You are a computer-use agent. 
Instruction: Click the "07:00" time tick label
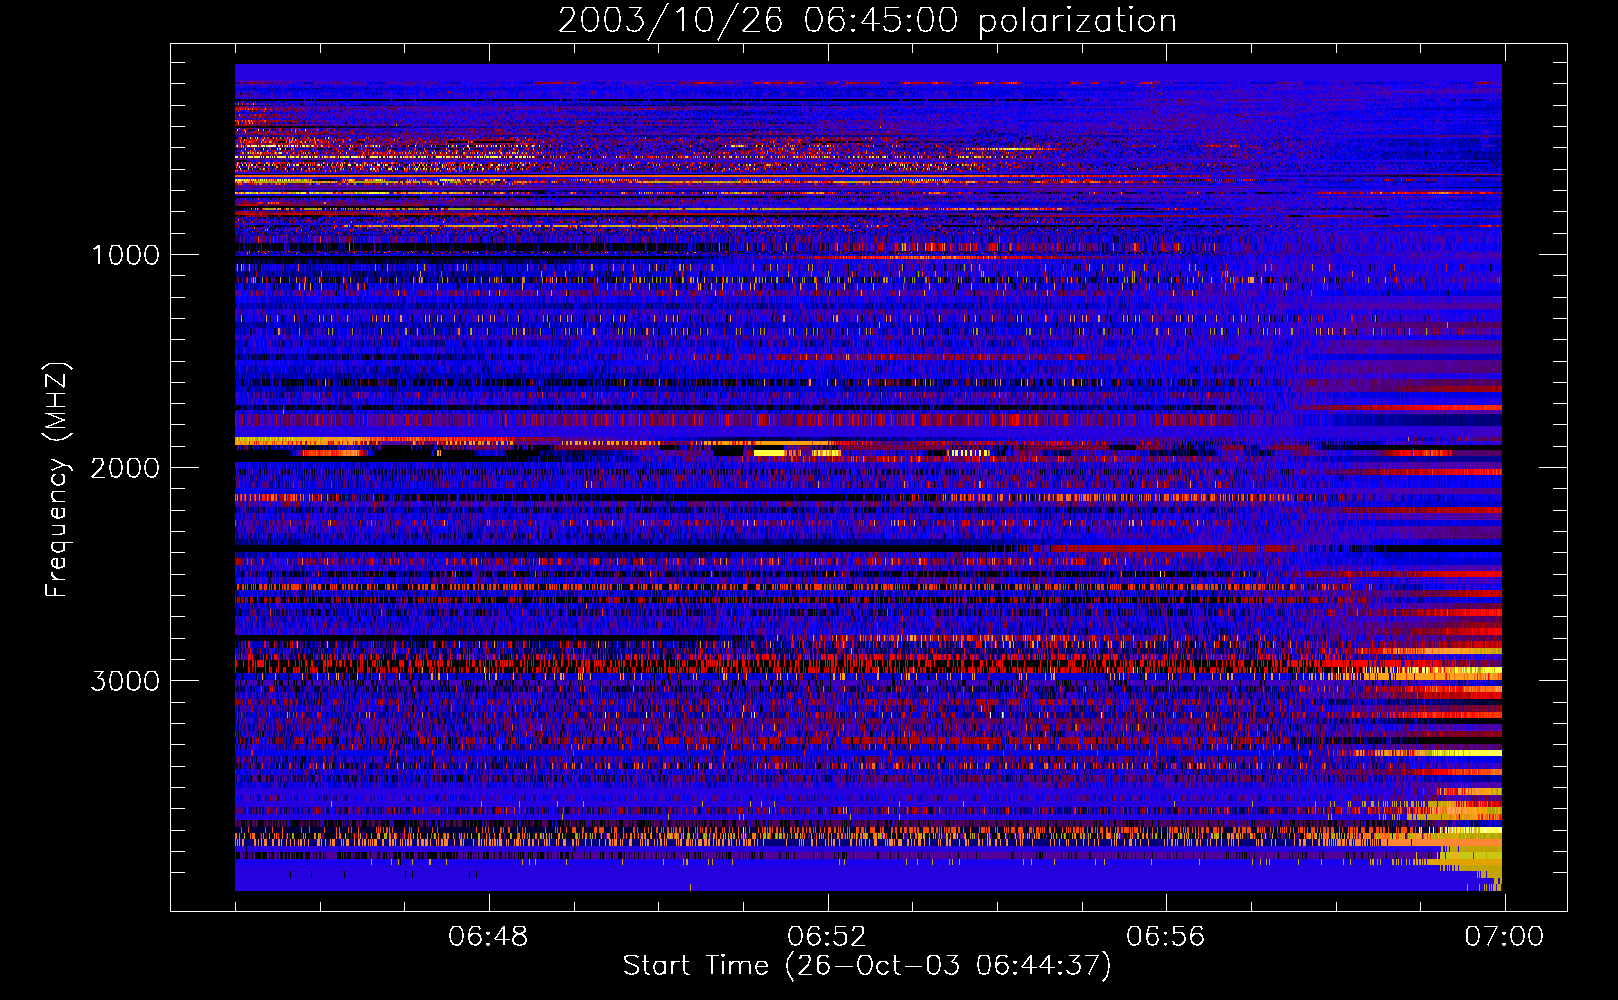1504,937
